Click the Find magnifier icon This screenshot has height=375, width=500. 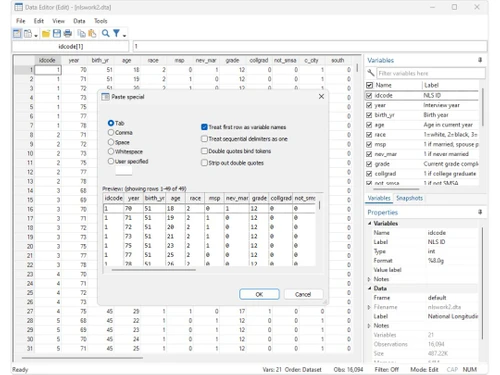[106, 33]
